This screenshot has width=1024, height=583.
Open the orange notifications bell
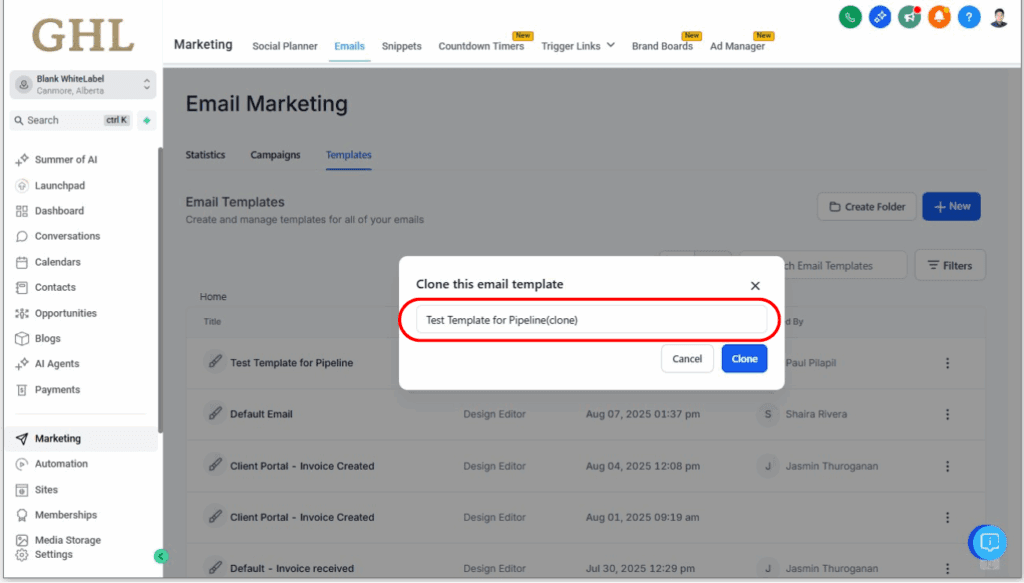(x=939, y=17)
